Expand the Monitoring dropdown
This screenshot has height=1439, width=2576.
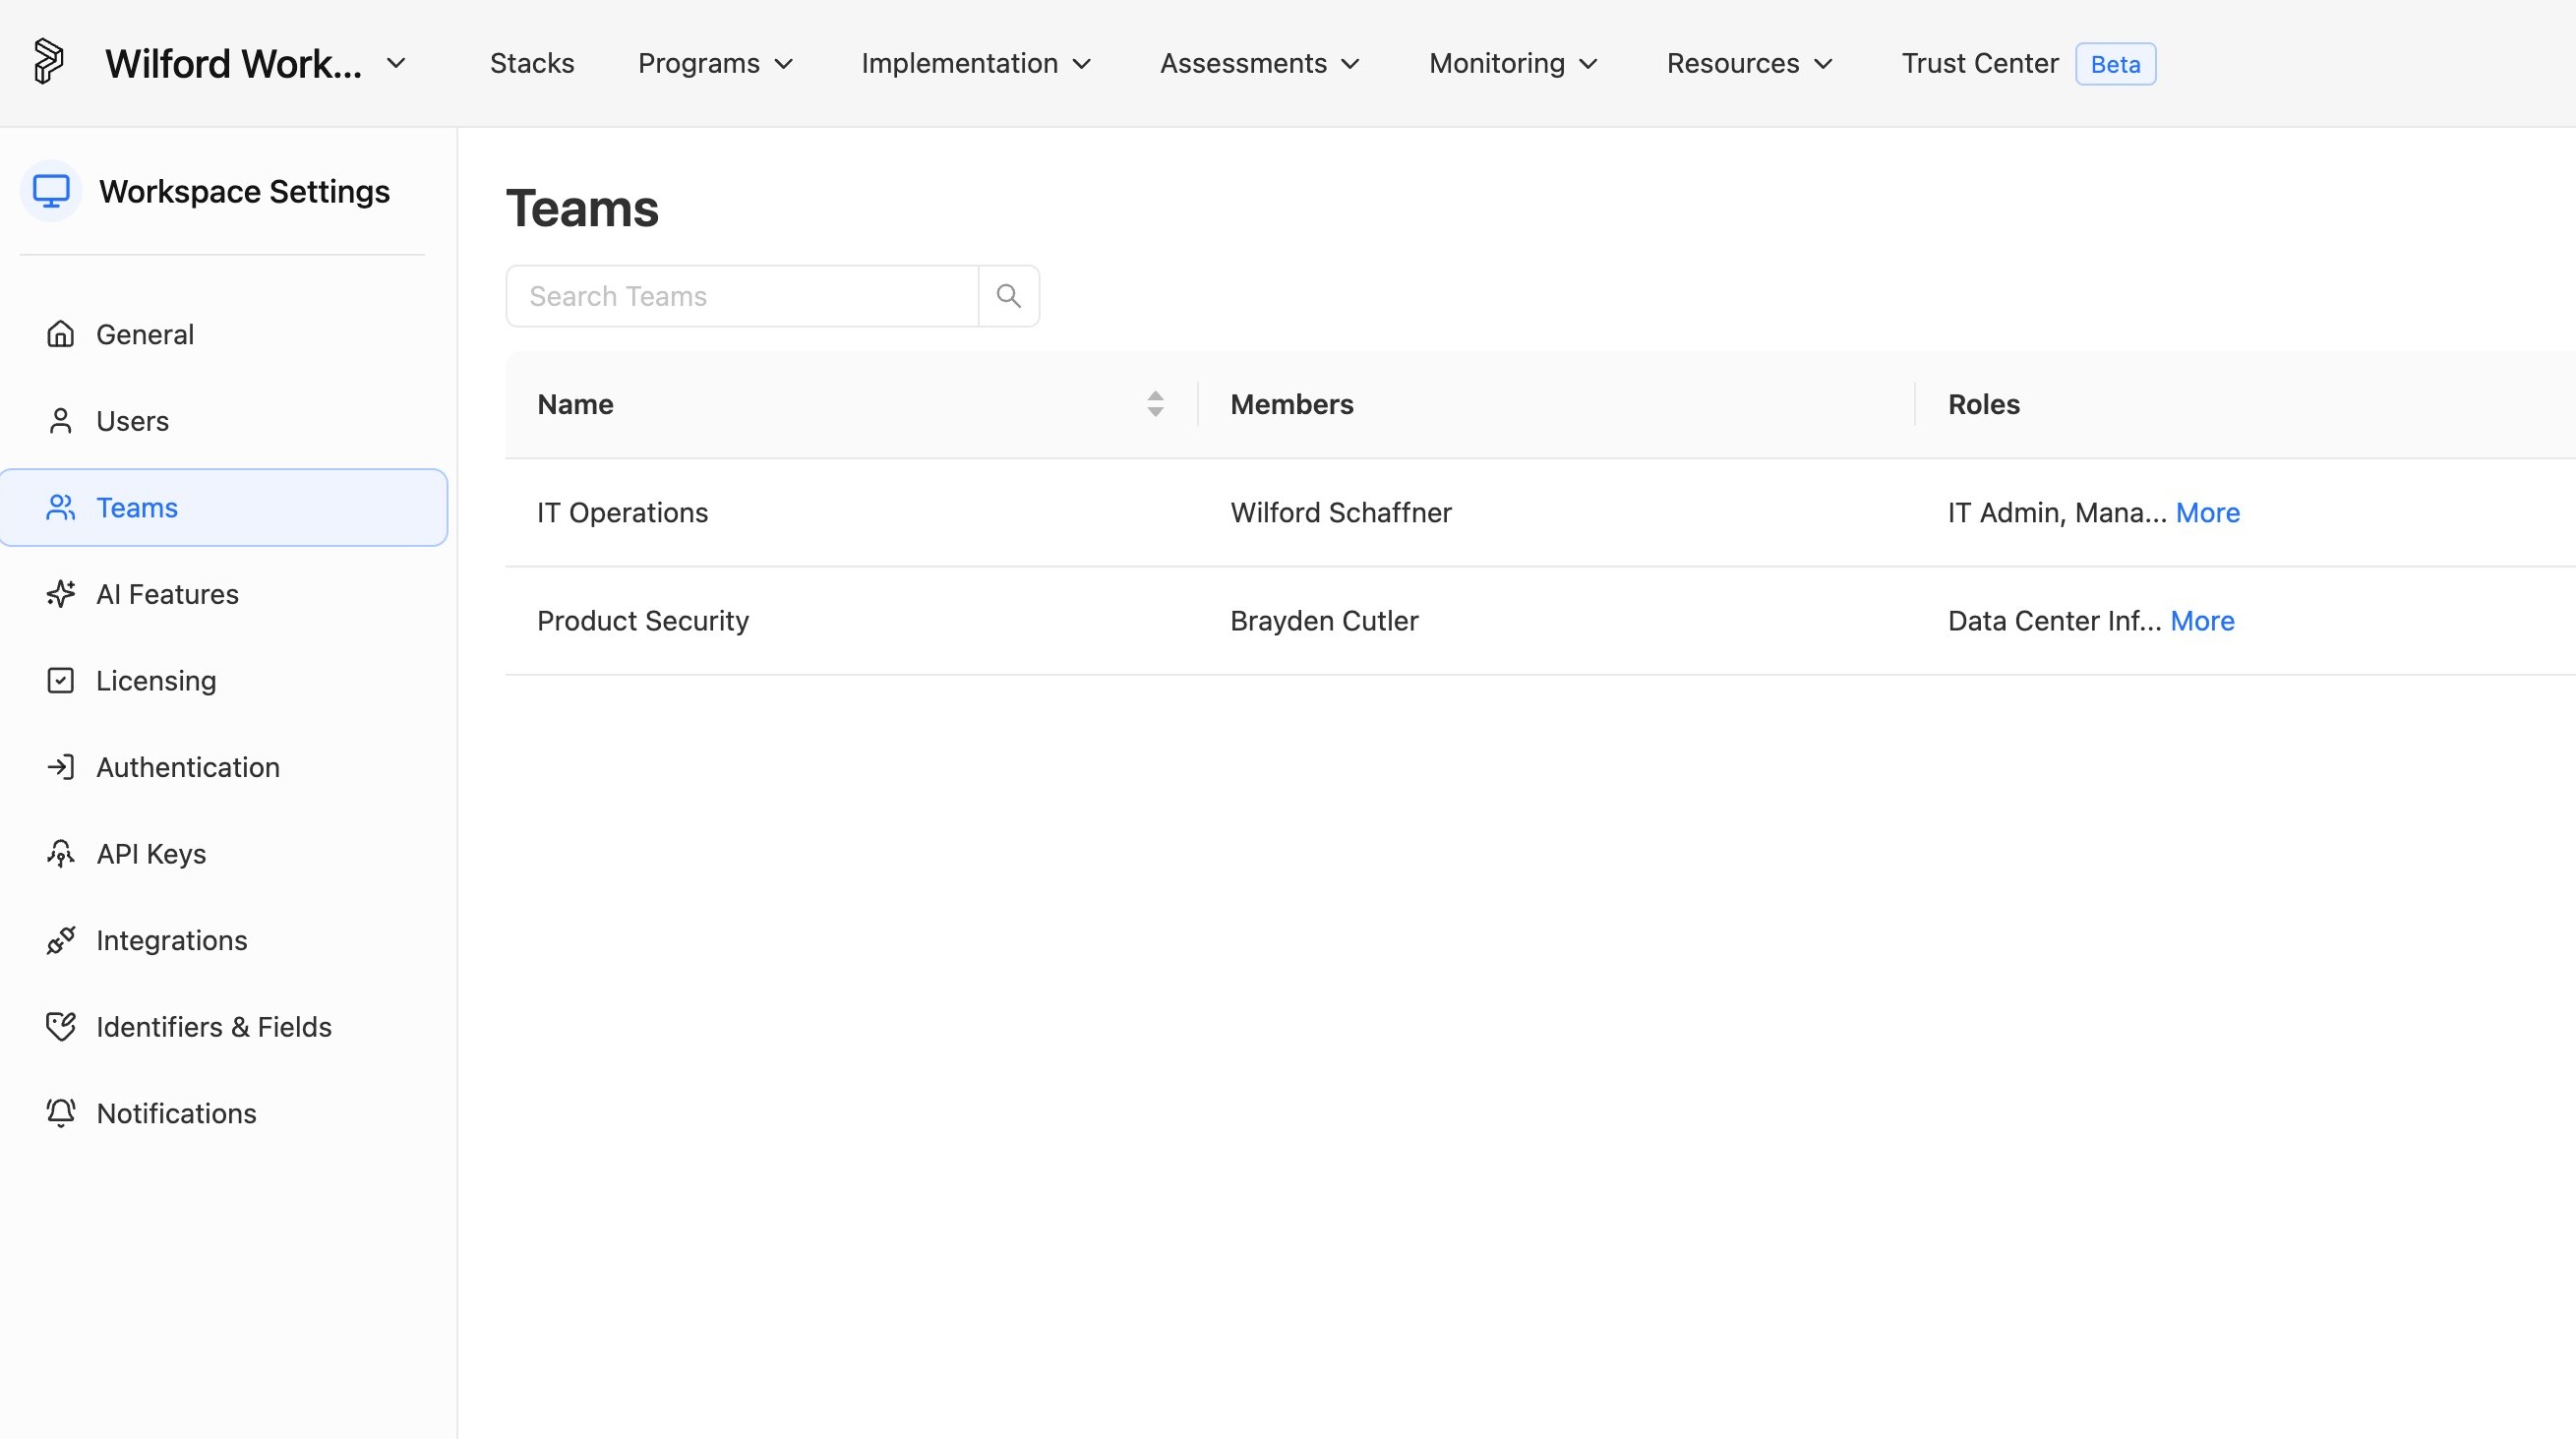coord(1513,63)
